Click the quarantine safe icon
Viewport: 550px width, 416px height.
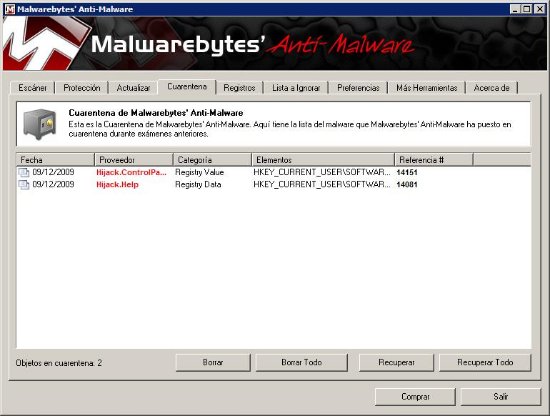[x=40, y=124]
